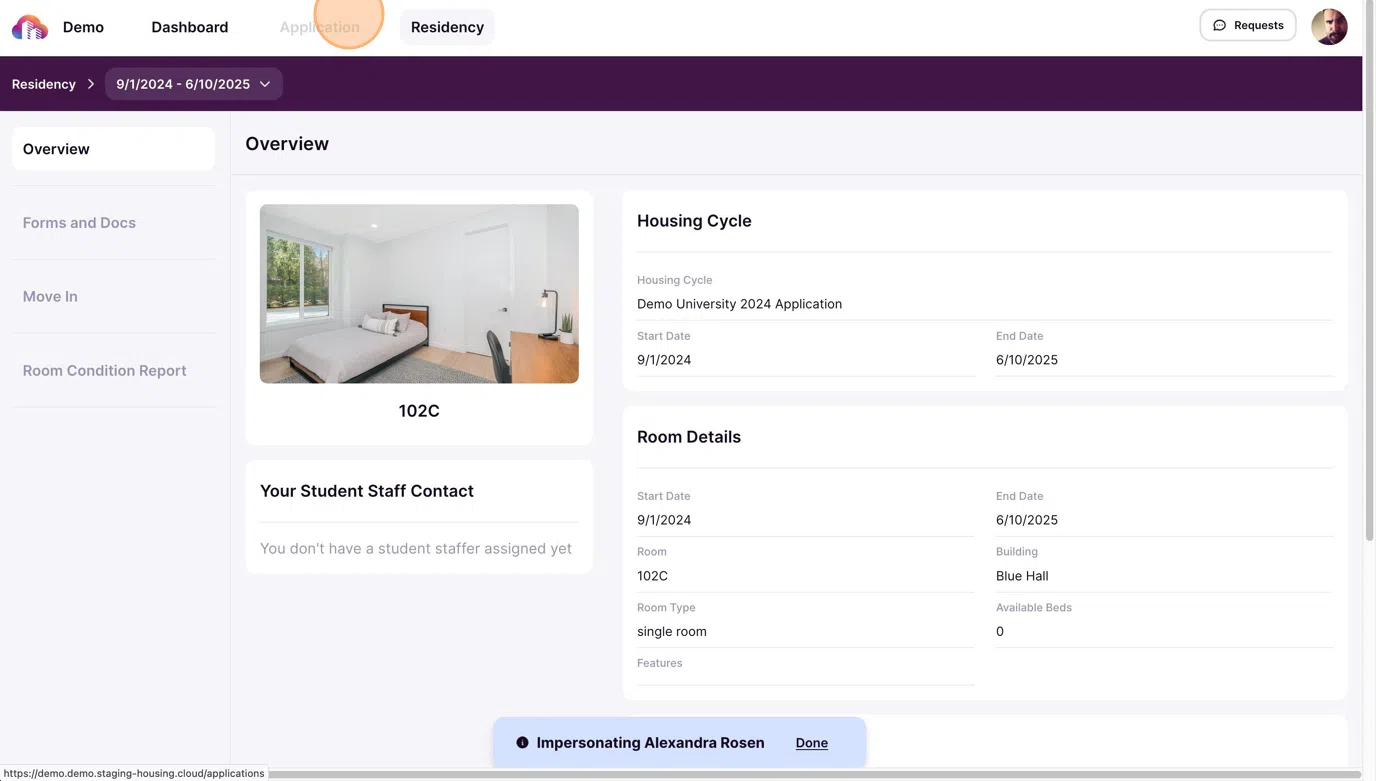
Task: Open the Room Condition Report
Action: click(x=105, y=371)
